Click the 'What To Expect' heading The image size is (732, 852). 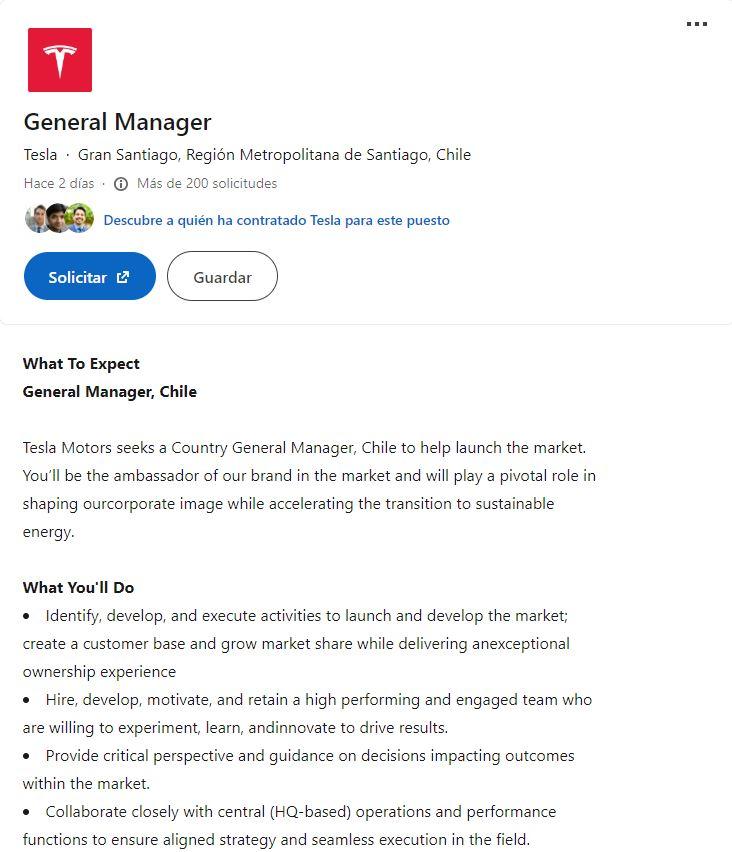pyautogui.click(x=81, y=364)
